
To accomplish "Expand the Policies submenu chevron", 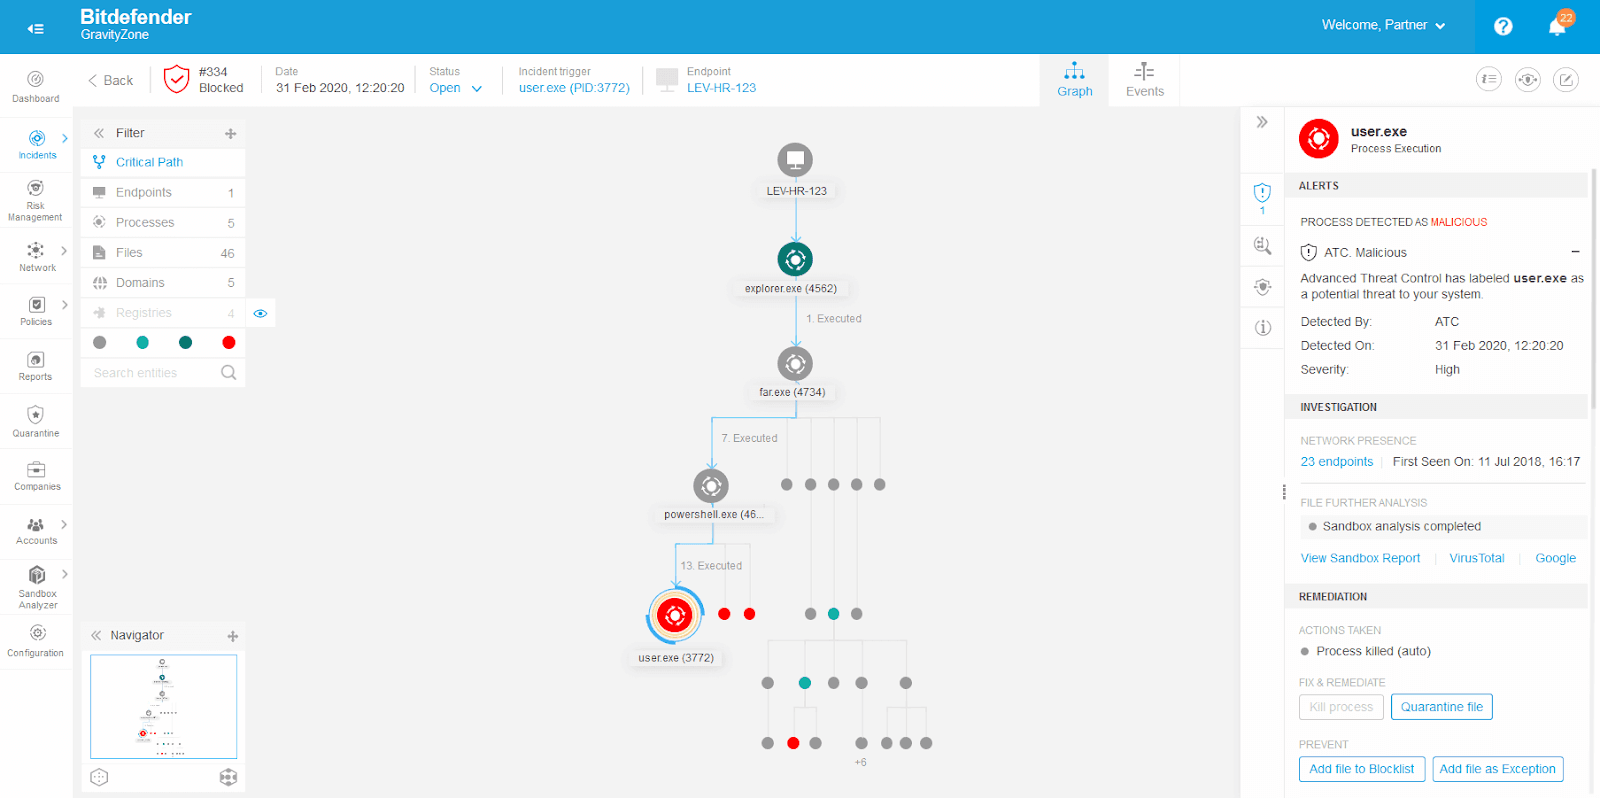I will tap(65, 305).
